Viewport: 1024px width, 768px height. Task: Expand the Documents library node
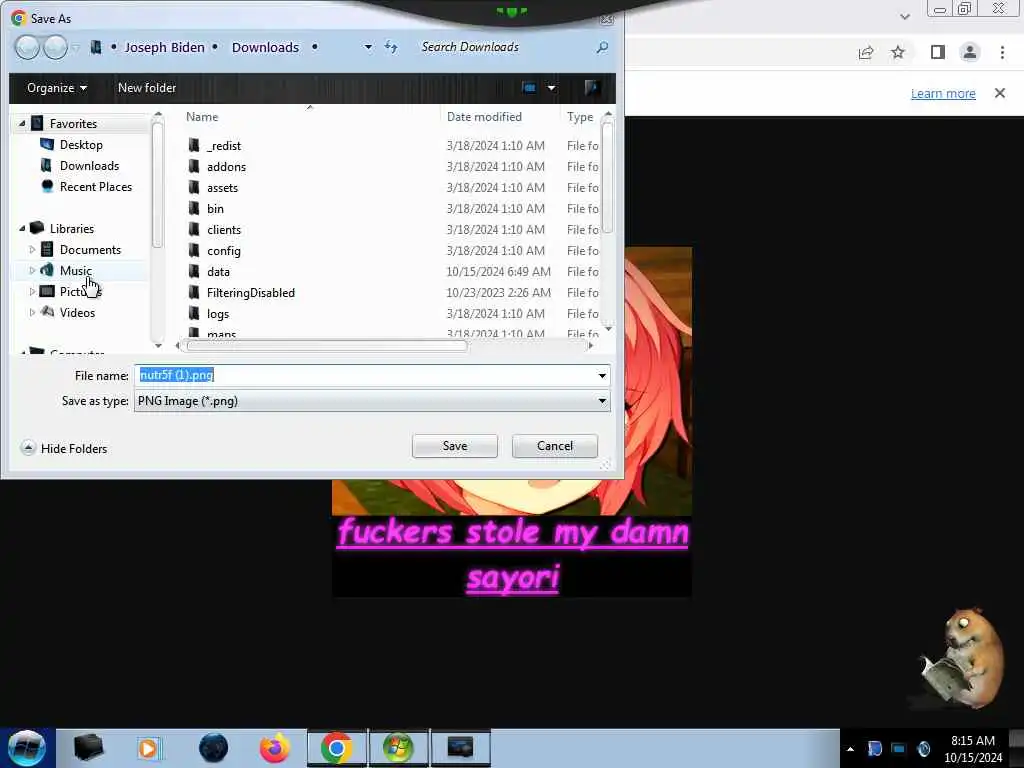[32, 249]
